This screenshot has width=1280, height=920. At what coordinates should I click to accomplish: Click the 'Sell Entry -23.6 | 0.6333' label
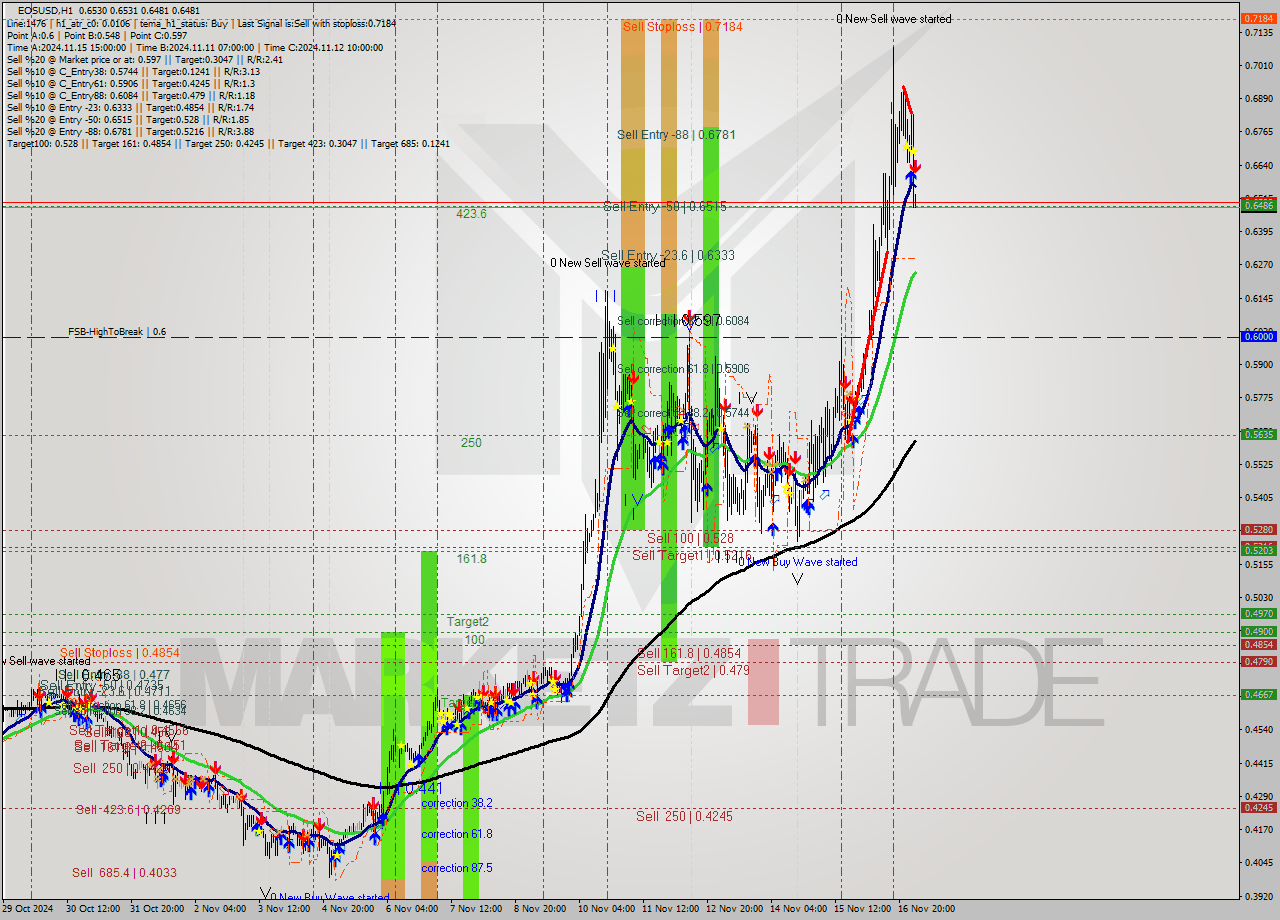[x=668, y=256]
